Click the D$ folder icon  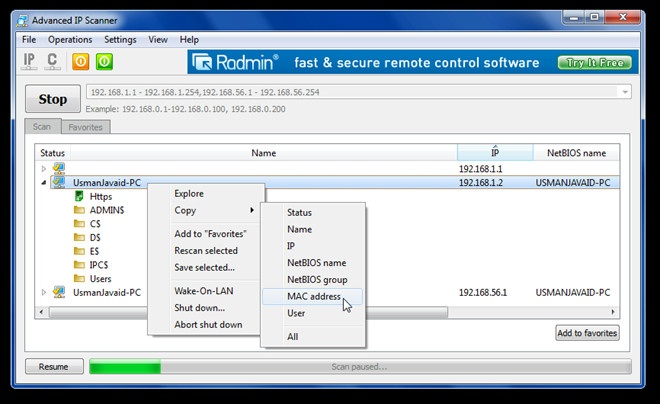click(79, 237)
